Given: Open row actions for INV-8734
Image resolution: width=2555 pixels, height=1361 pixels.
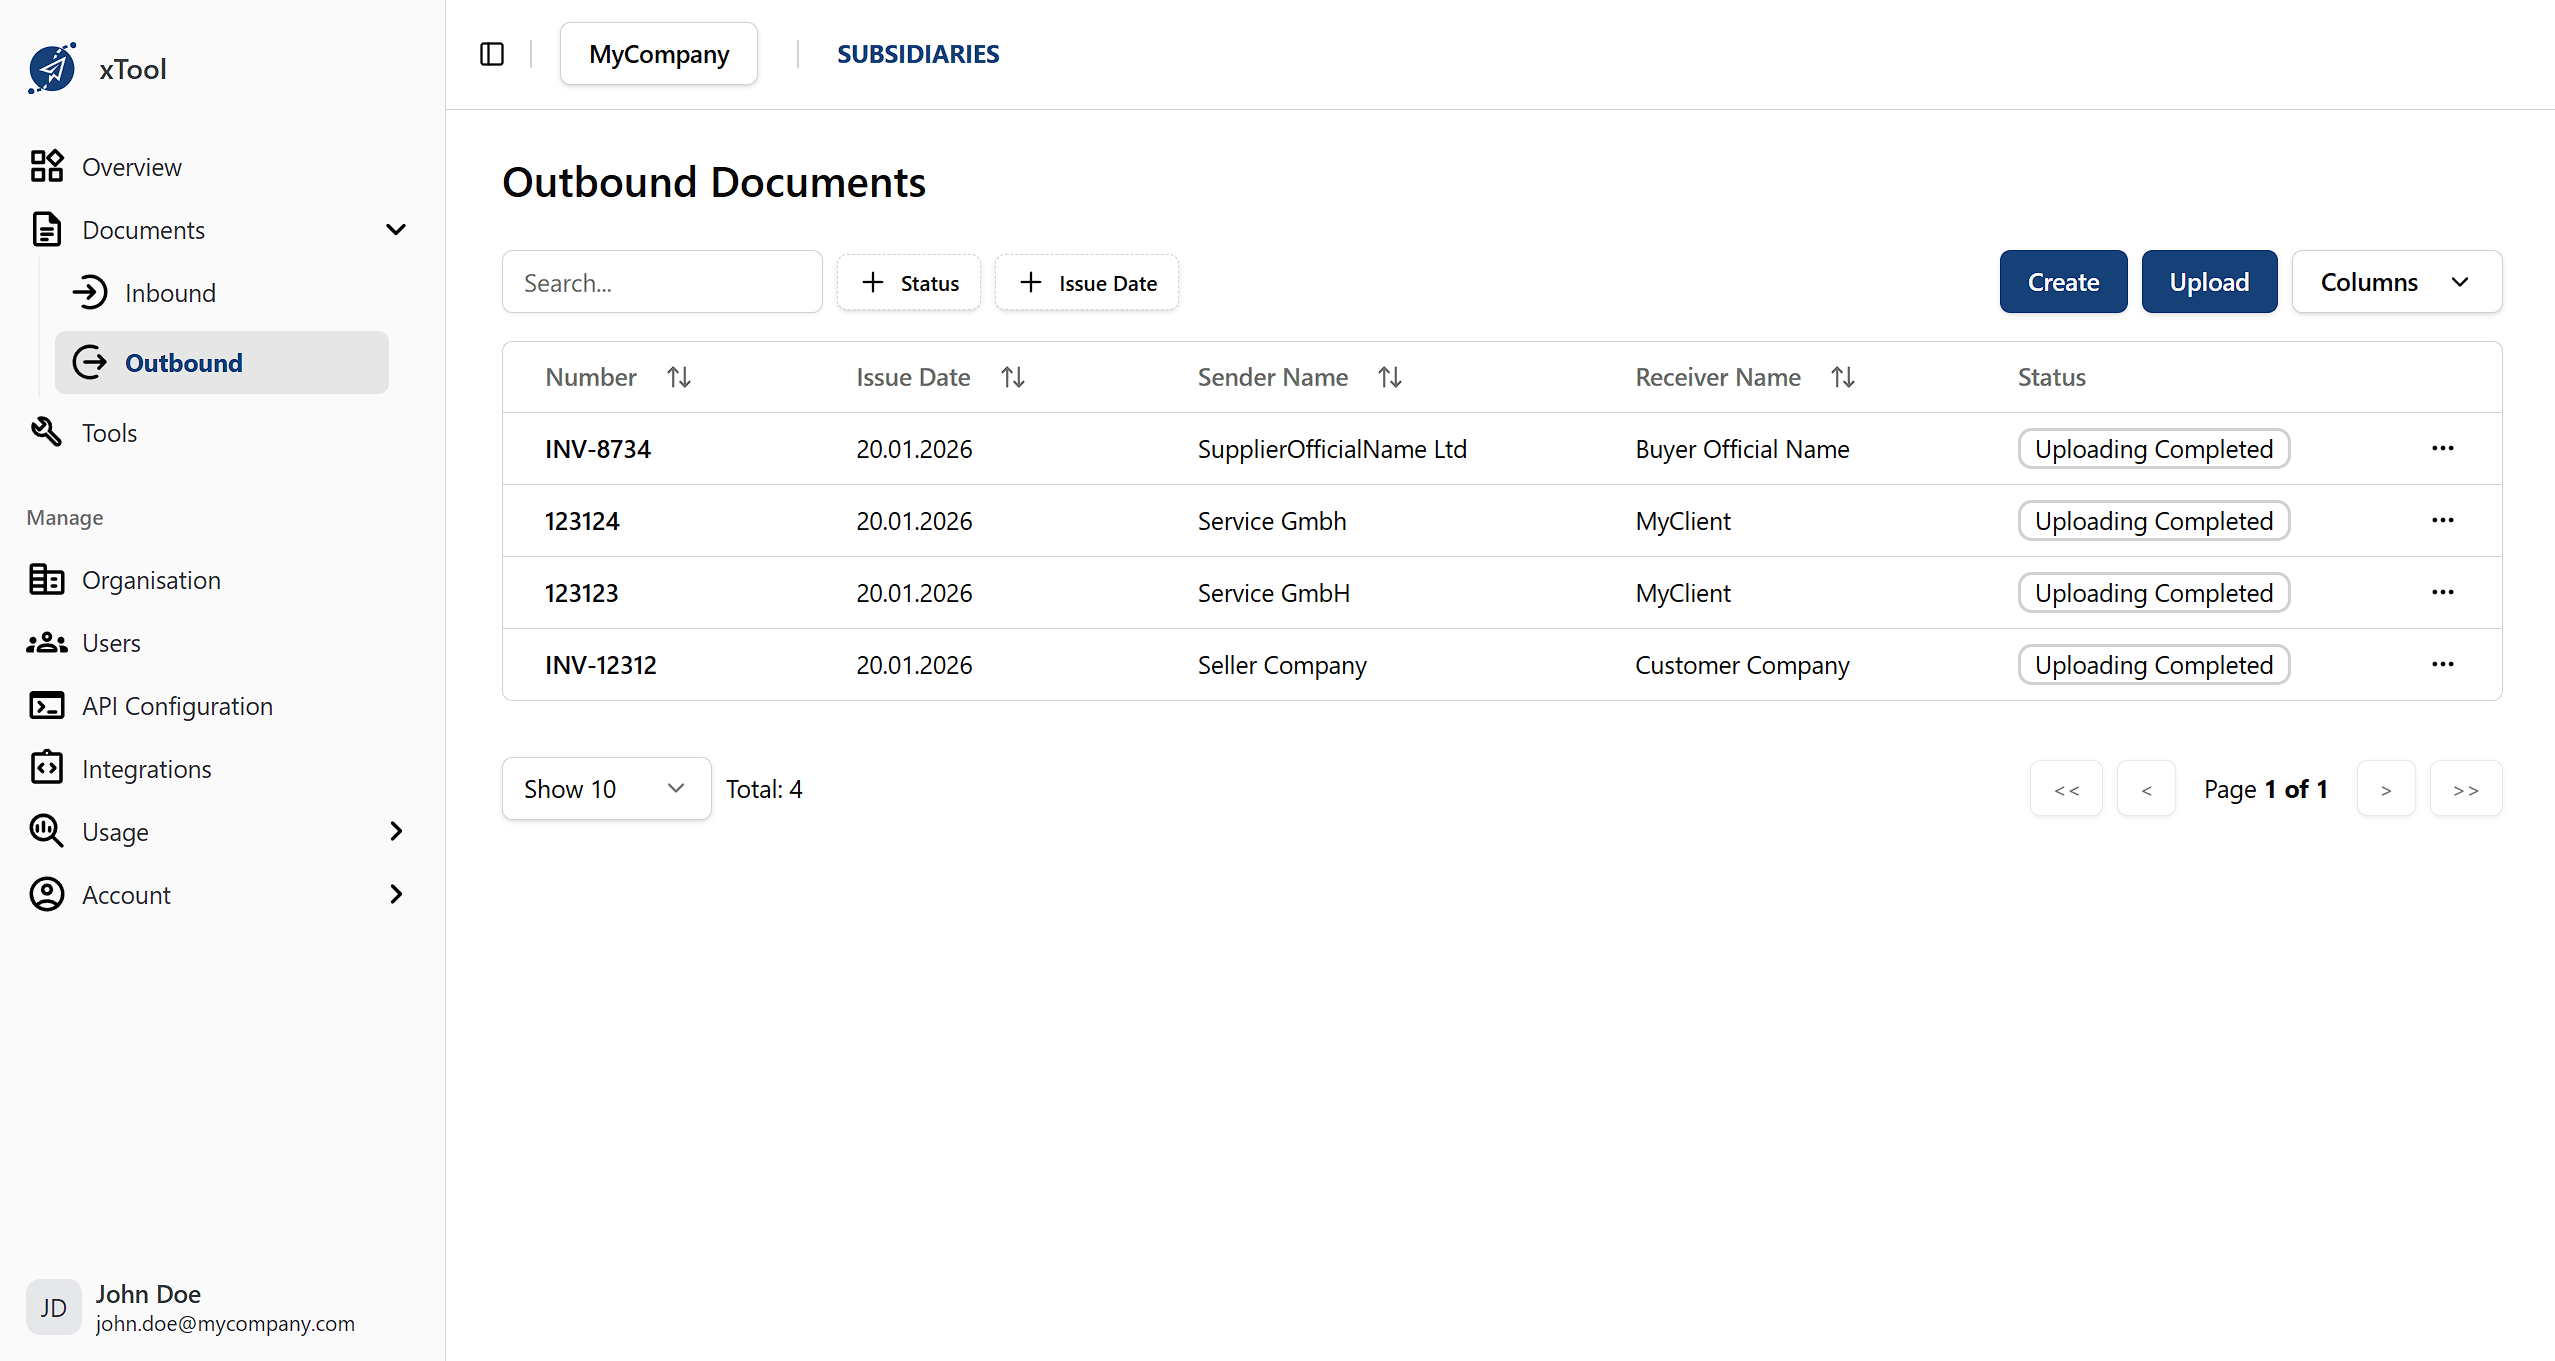Looking at the screenshot, I should pos(2443,448).
